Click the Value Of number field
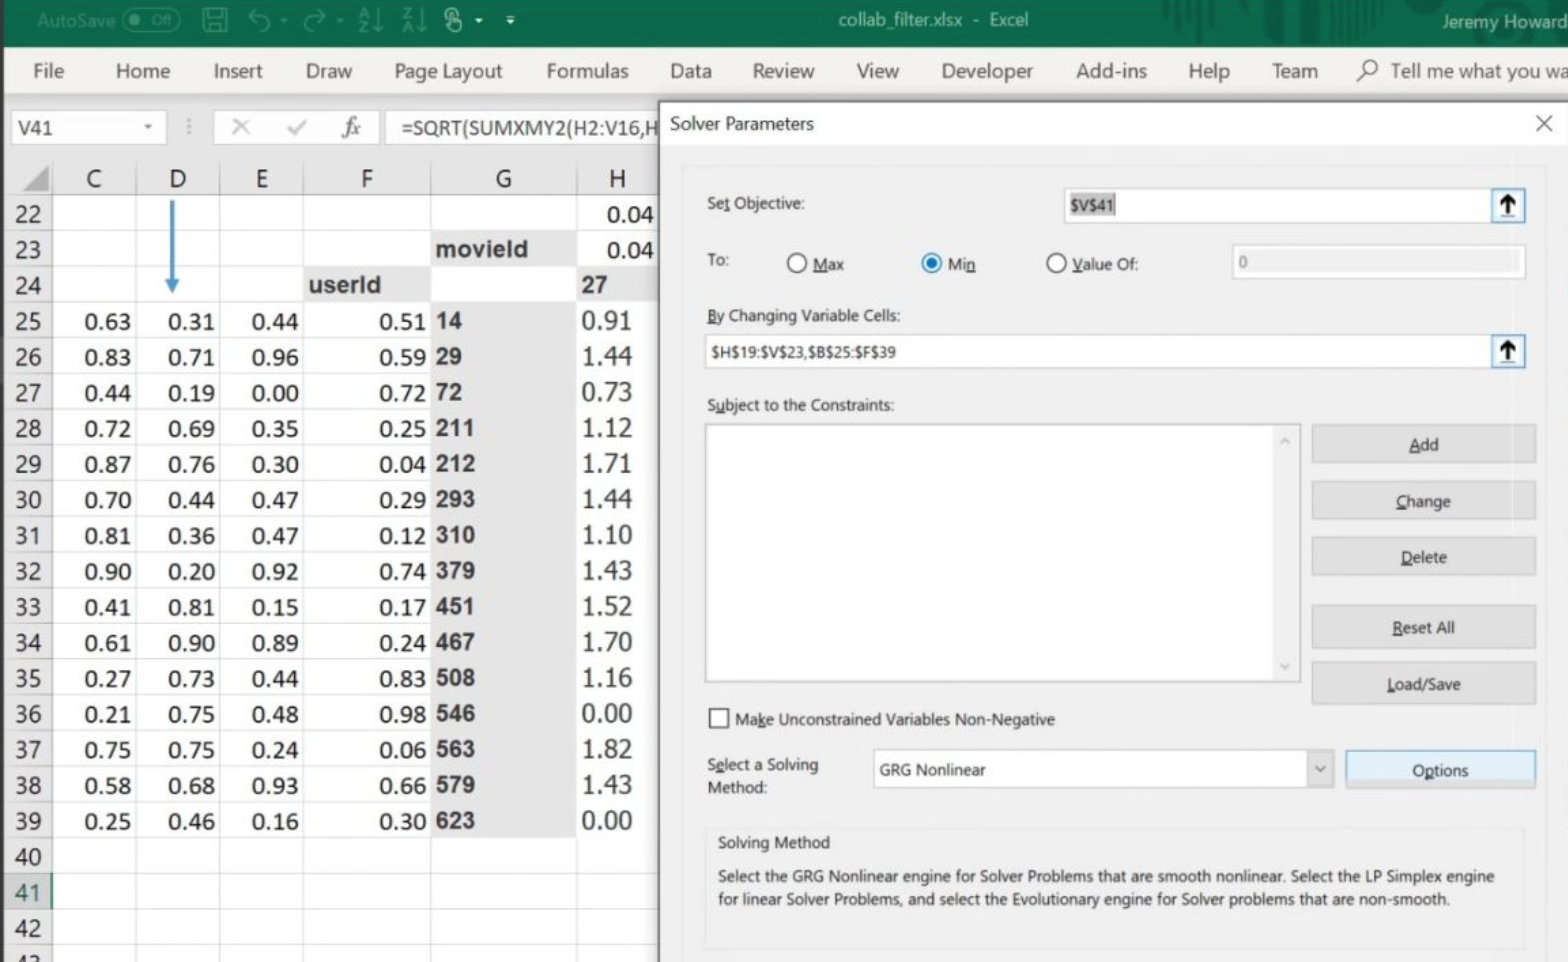Image resolution: width=1568 pixels, height=962 pixels. point(1378,262)
